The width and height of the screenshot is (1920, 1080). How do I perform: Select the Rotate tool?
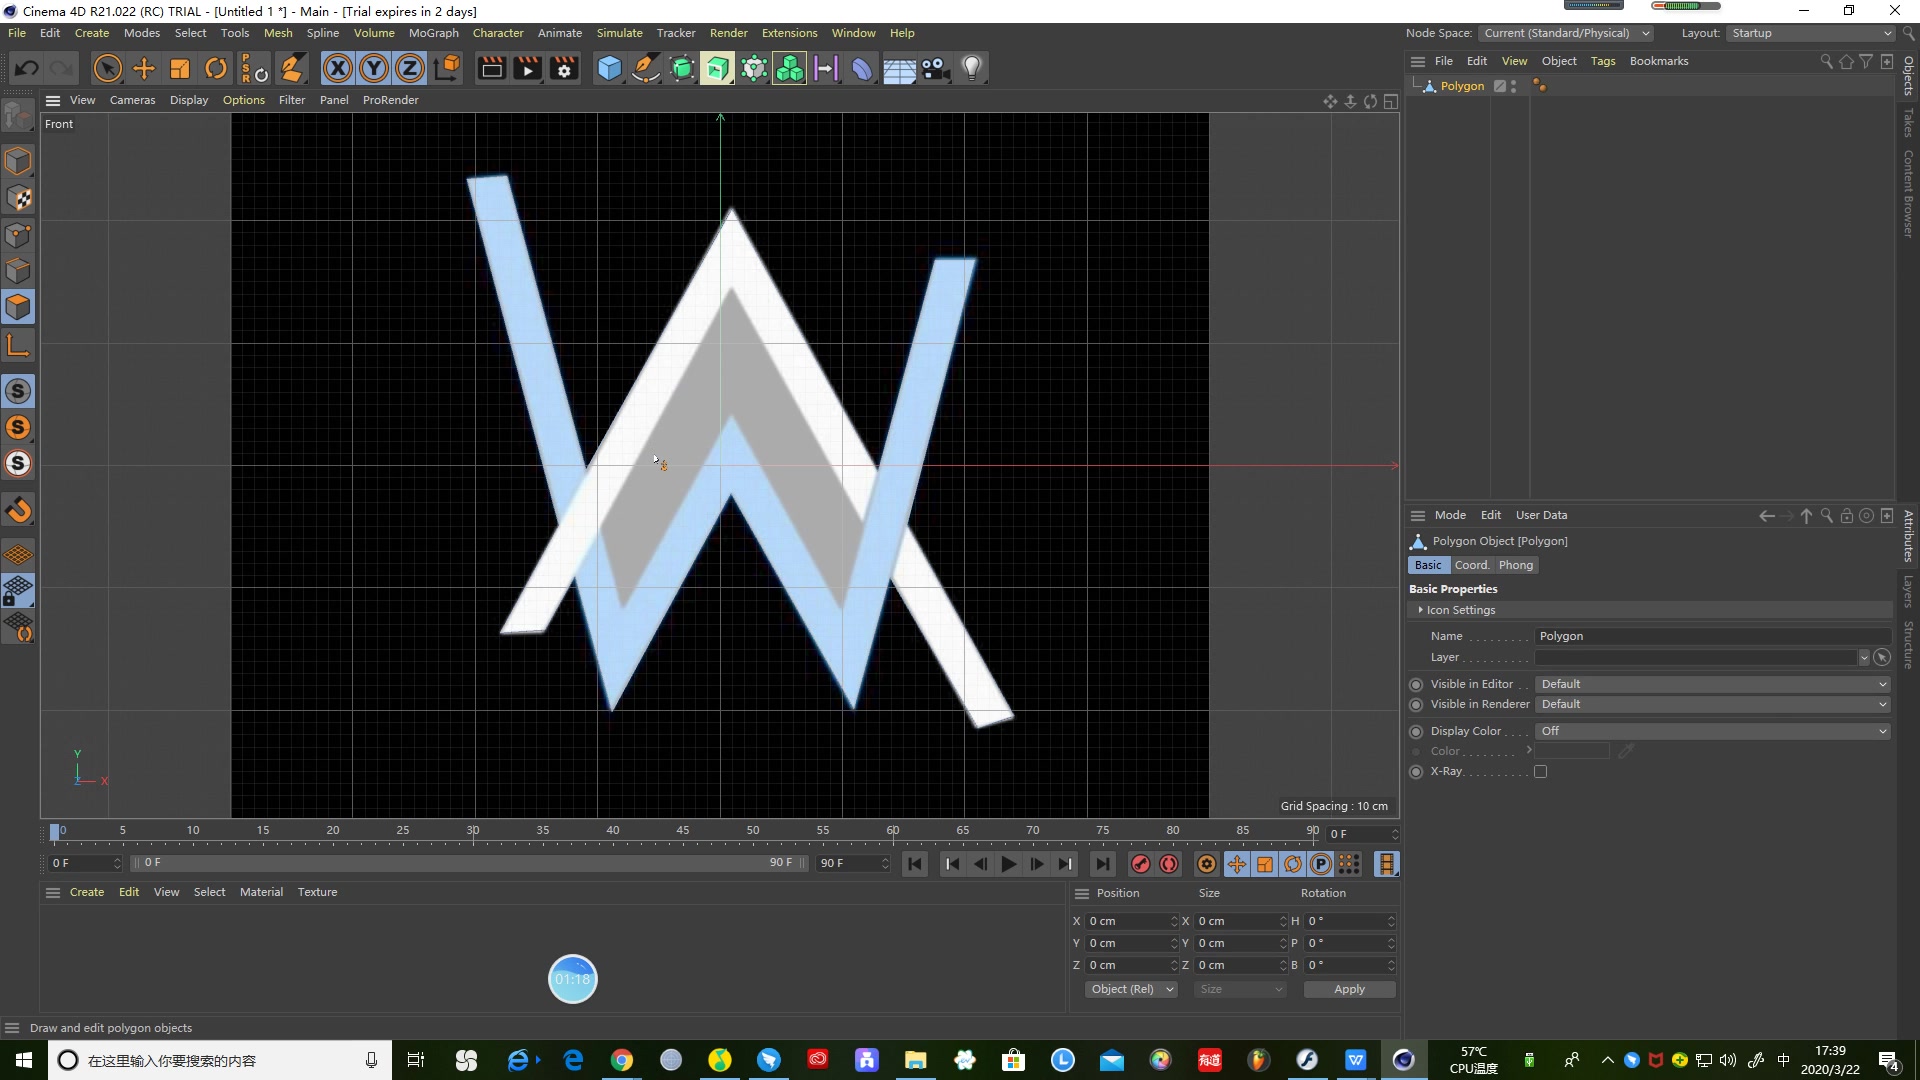[x=215, y=68]
